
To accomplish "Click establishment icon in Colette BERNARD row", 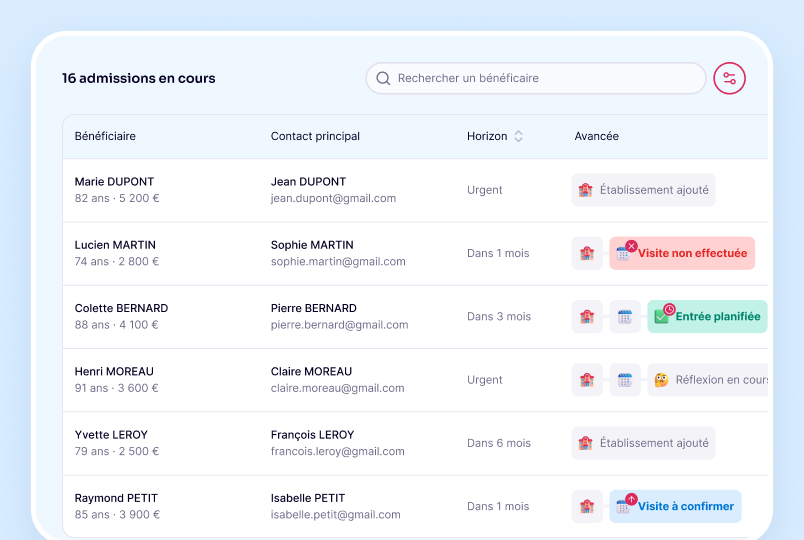I will click(587, 316).
